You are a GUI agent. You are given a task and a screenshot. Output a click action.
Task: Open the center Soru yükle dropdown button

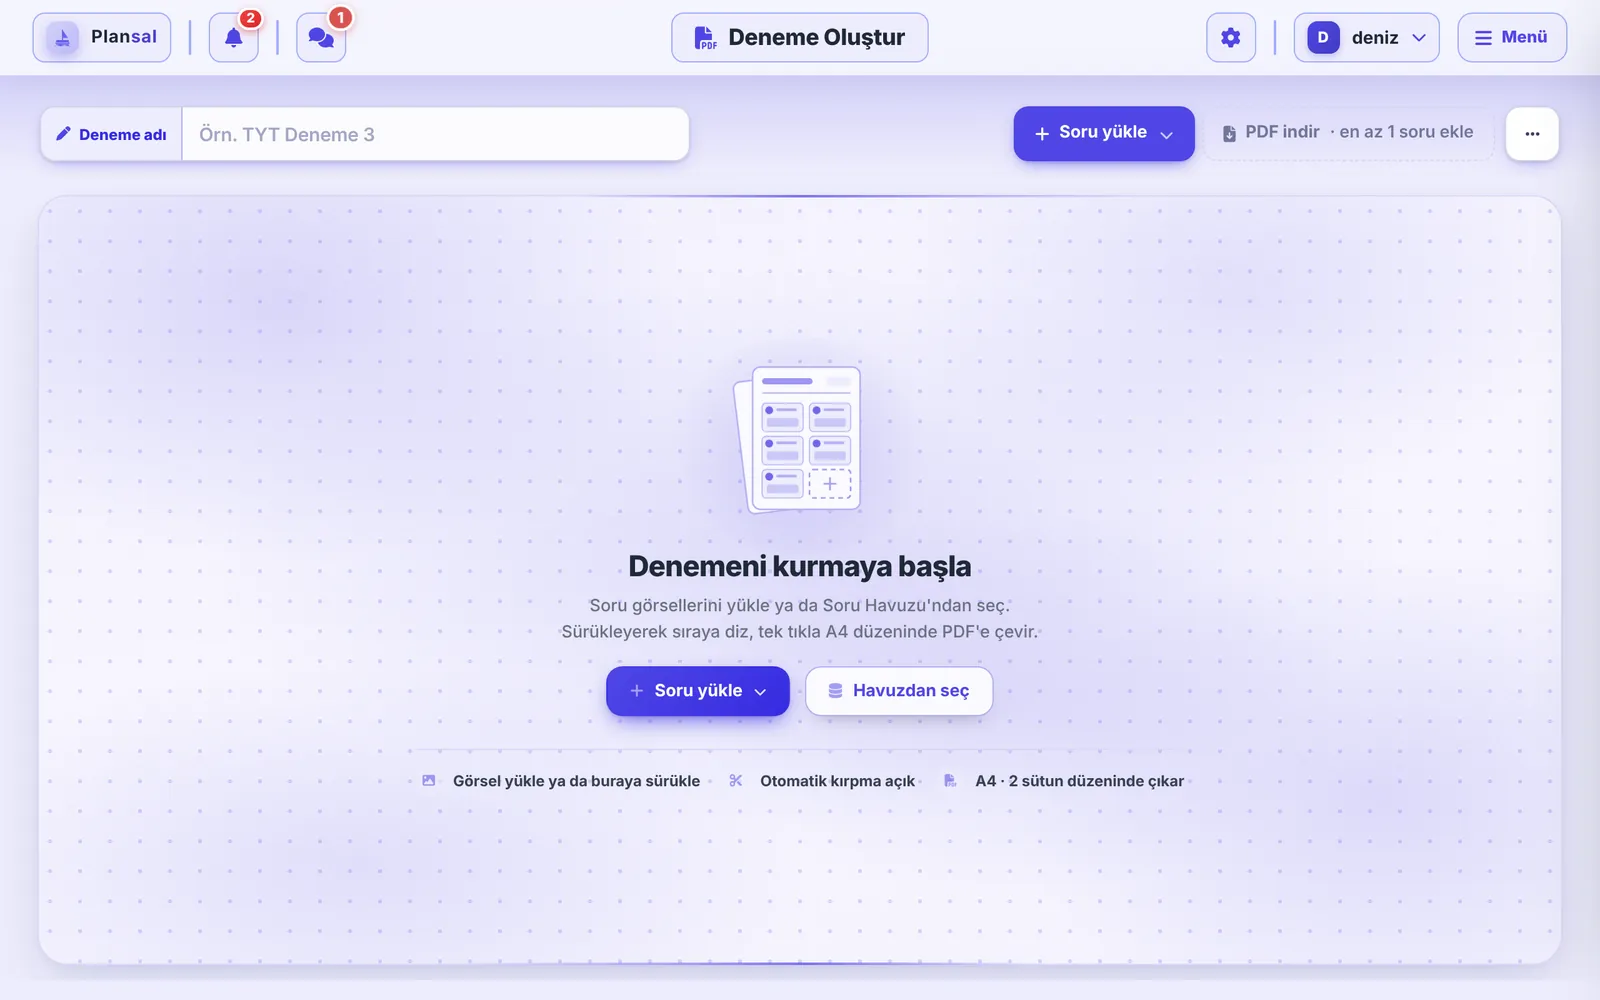coord(698,691)
